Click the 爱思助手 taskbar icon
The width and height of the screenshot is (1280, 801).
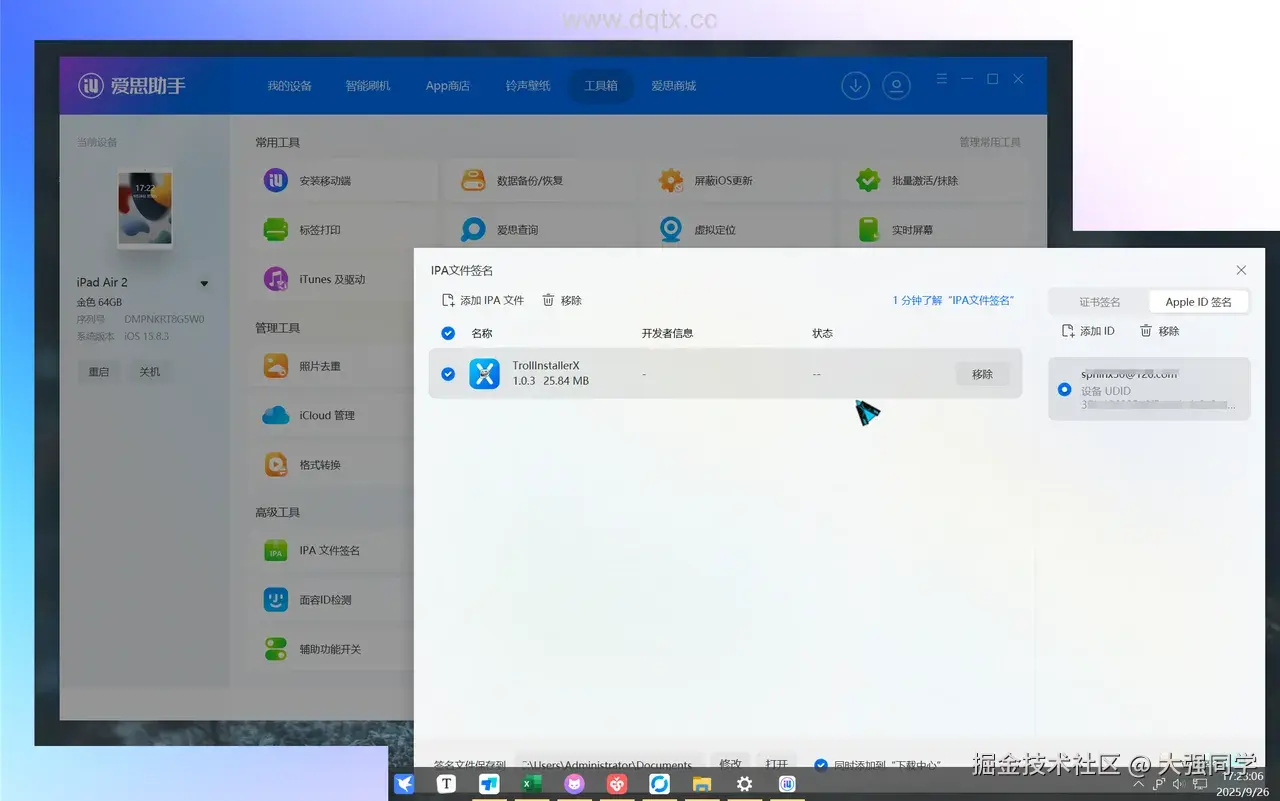click(787, 784)
